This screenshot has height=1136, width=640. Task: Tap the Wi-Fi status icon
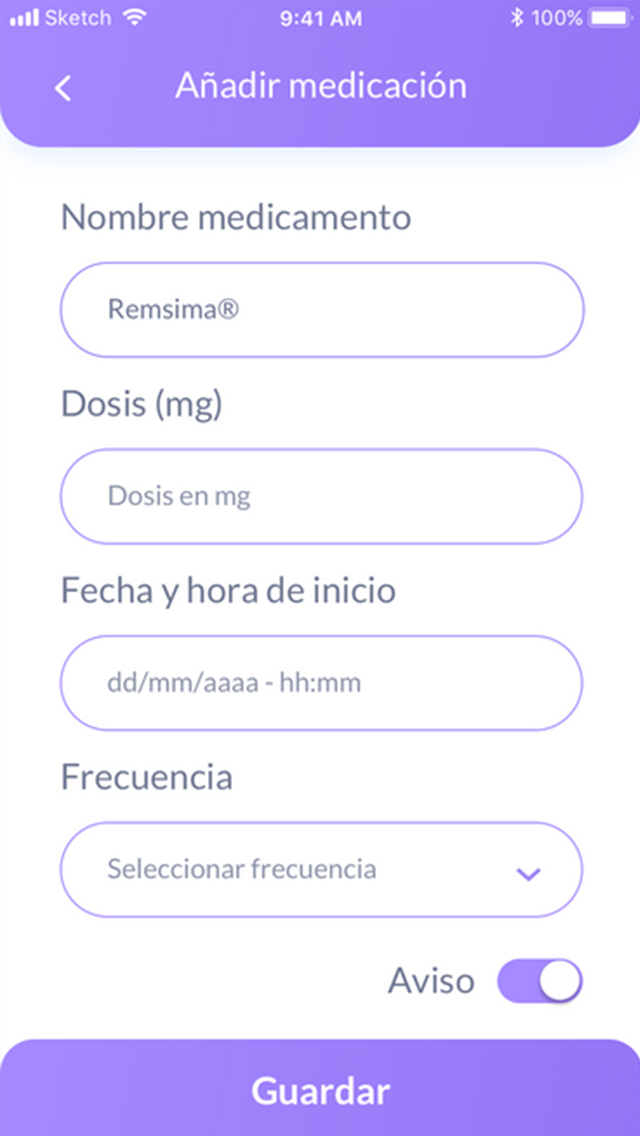pos(133,18)
